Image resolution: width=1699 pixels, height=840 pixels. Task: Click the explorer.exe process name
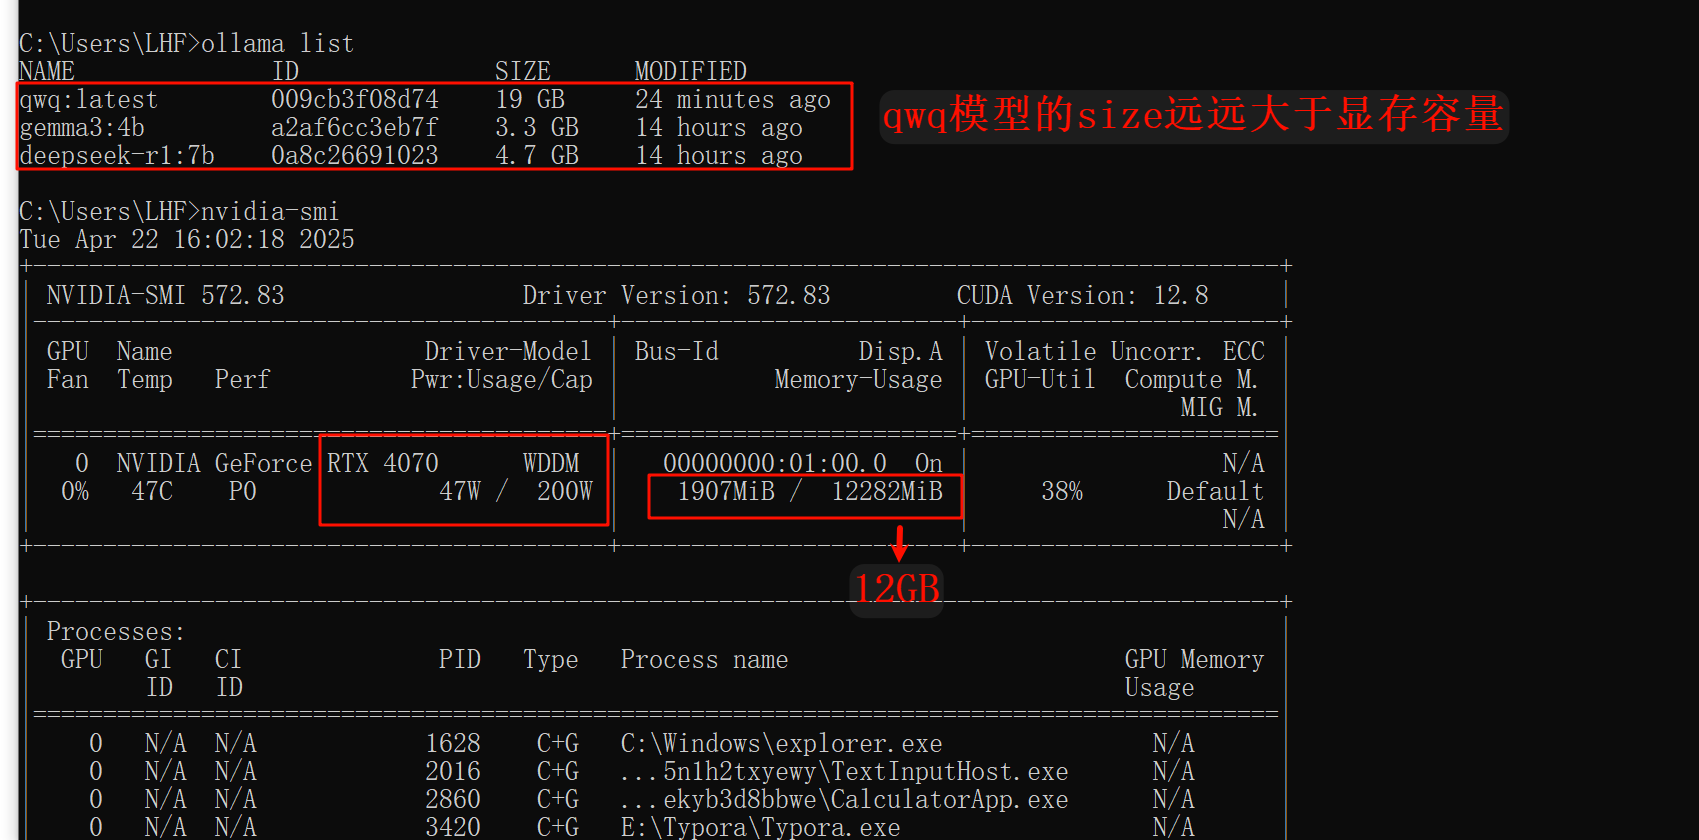coord(781,744)
